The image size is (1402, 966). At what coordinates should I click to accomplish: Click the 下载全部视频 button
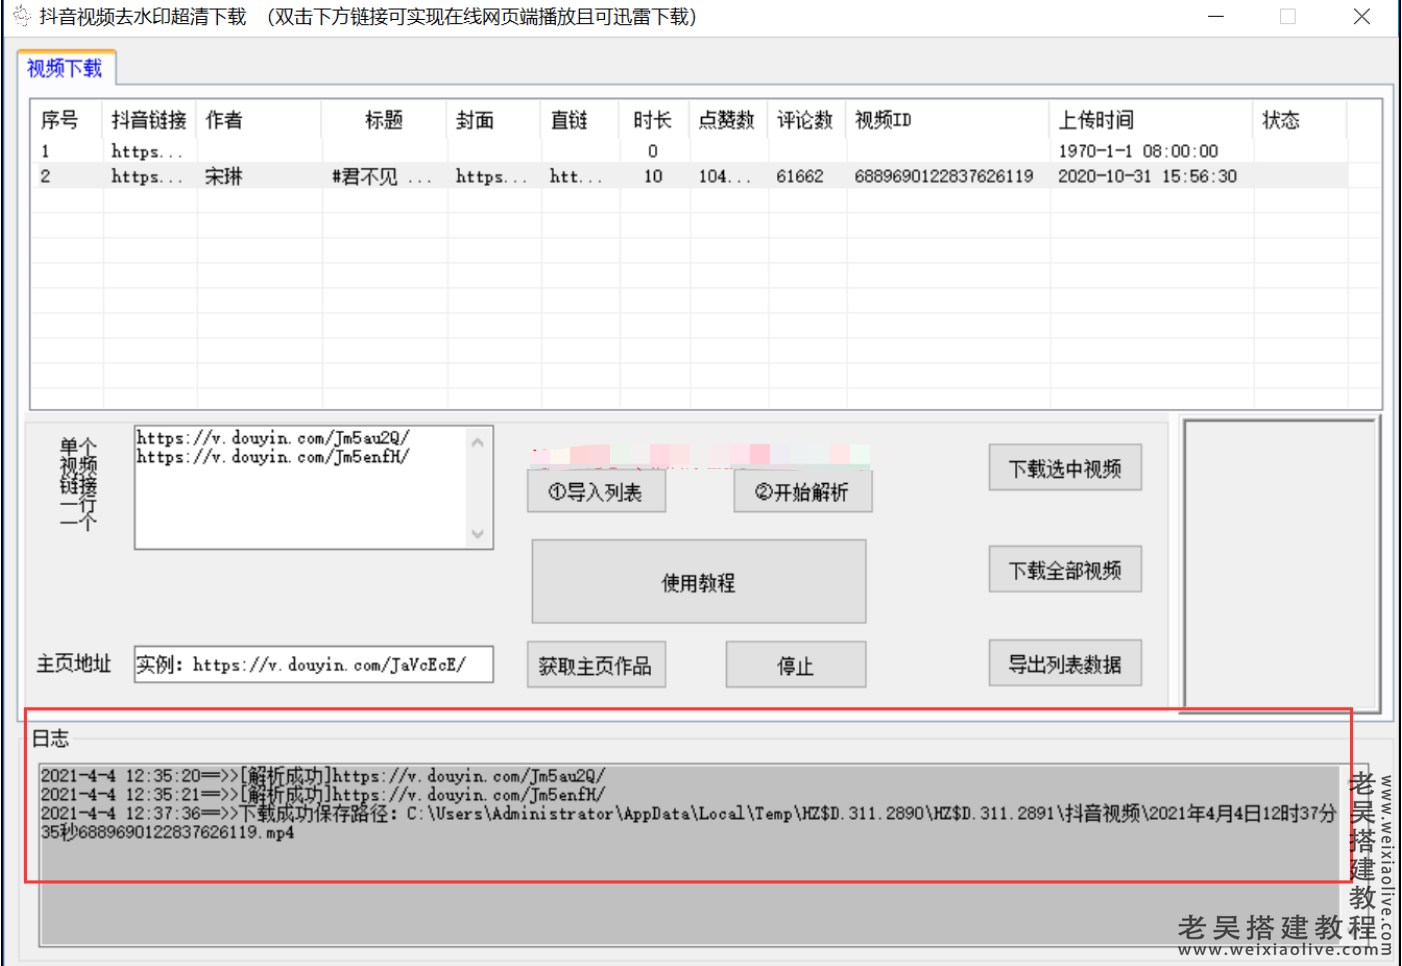[x=1065, y=570]
